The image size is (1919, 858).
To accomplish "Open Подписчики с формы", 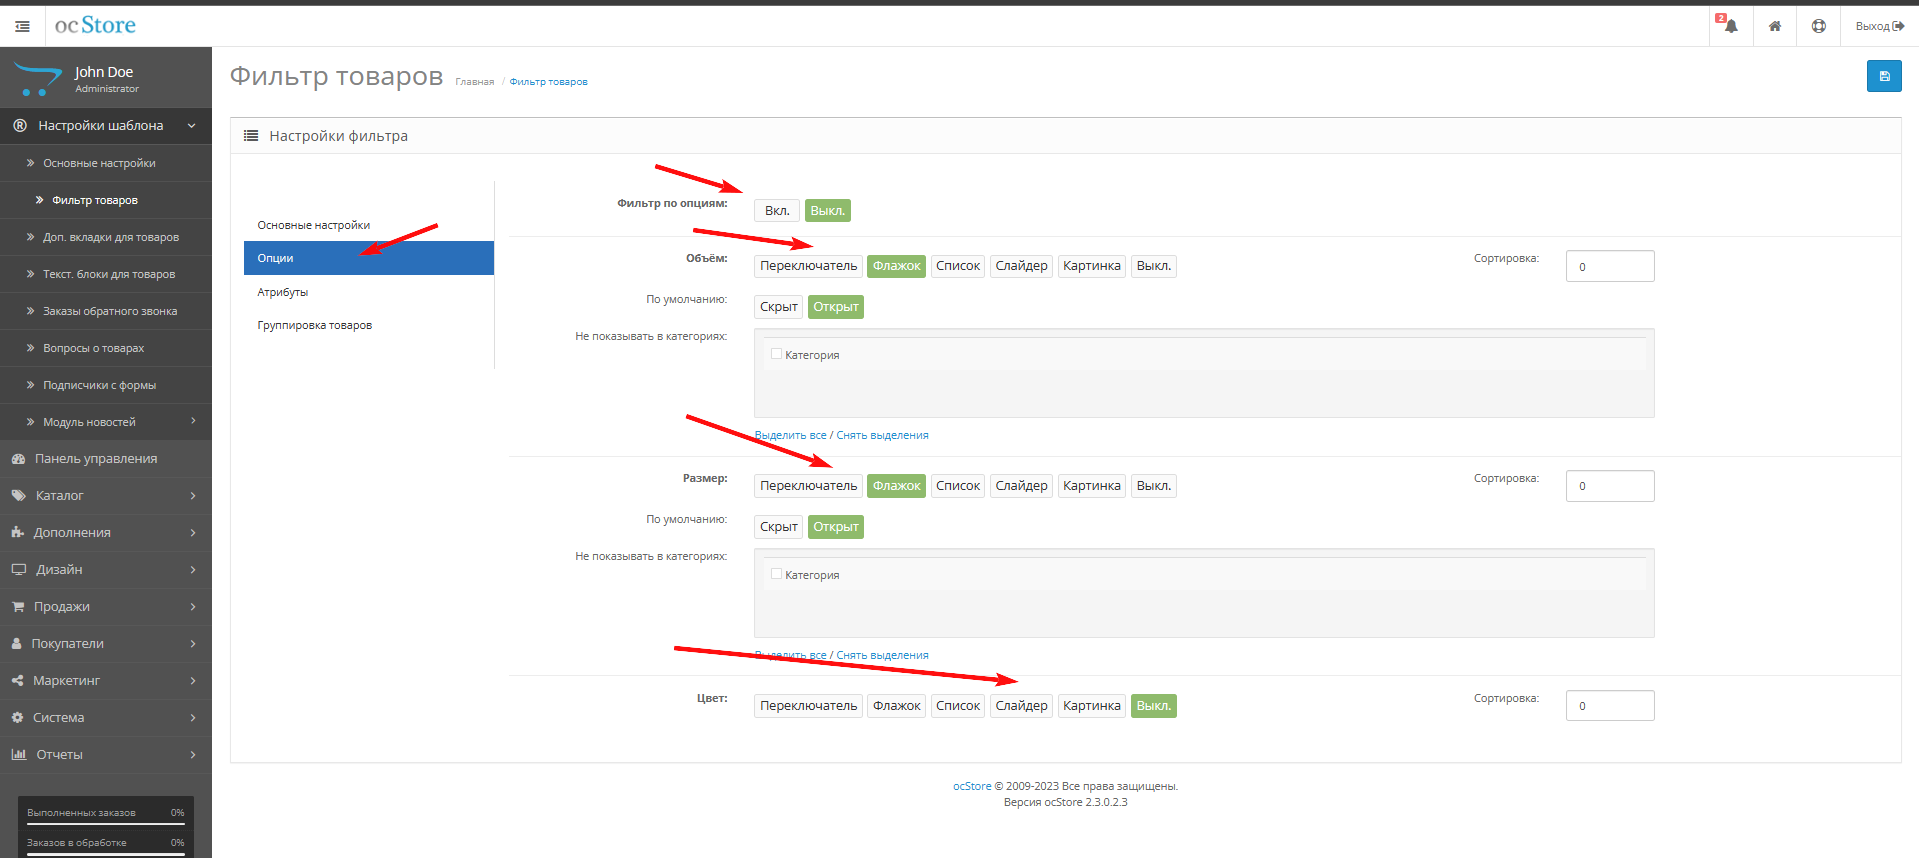I will [x=105, y=385].
